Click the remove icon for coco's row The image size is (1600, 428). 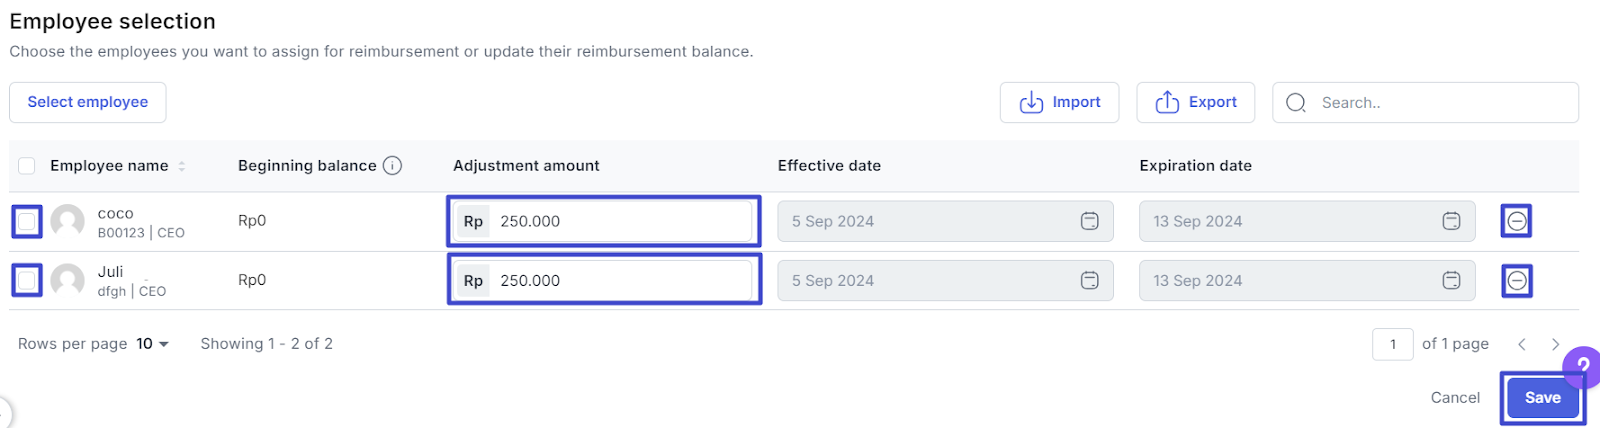(1516, 221)
